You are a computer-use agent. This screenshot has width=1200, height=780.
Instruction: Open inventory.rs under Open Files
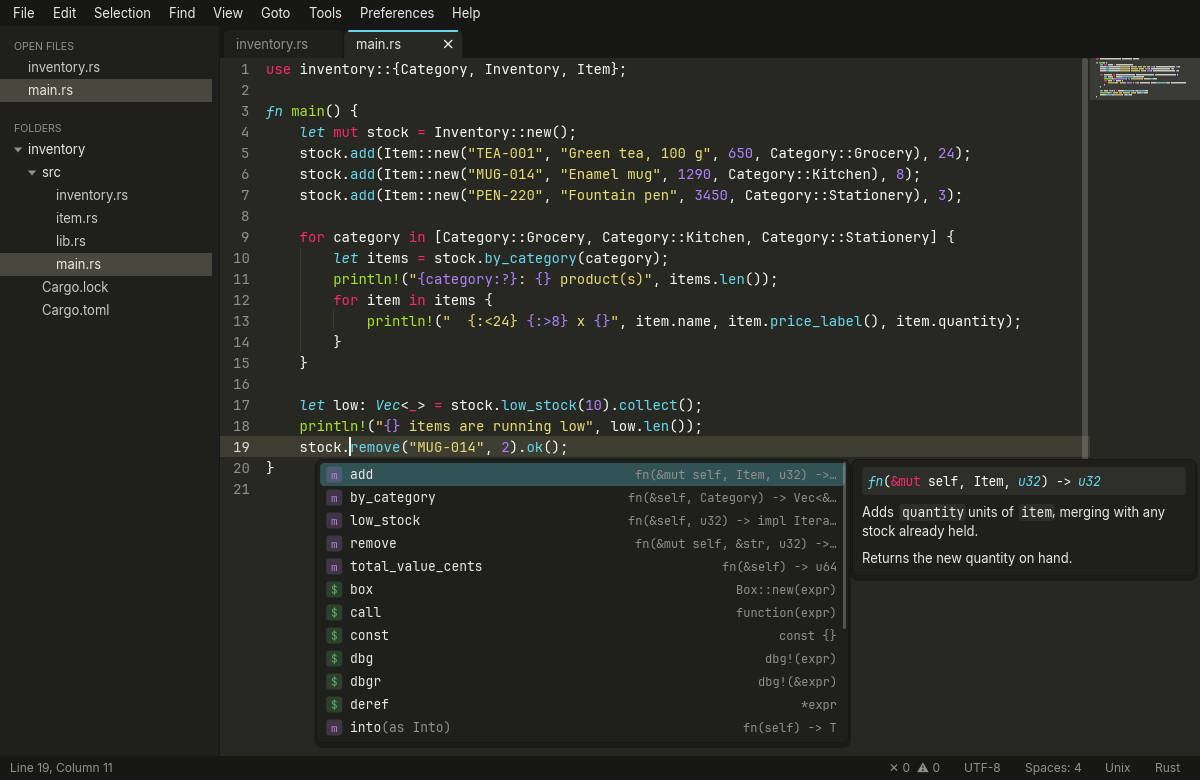click(106, 67)
